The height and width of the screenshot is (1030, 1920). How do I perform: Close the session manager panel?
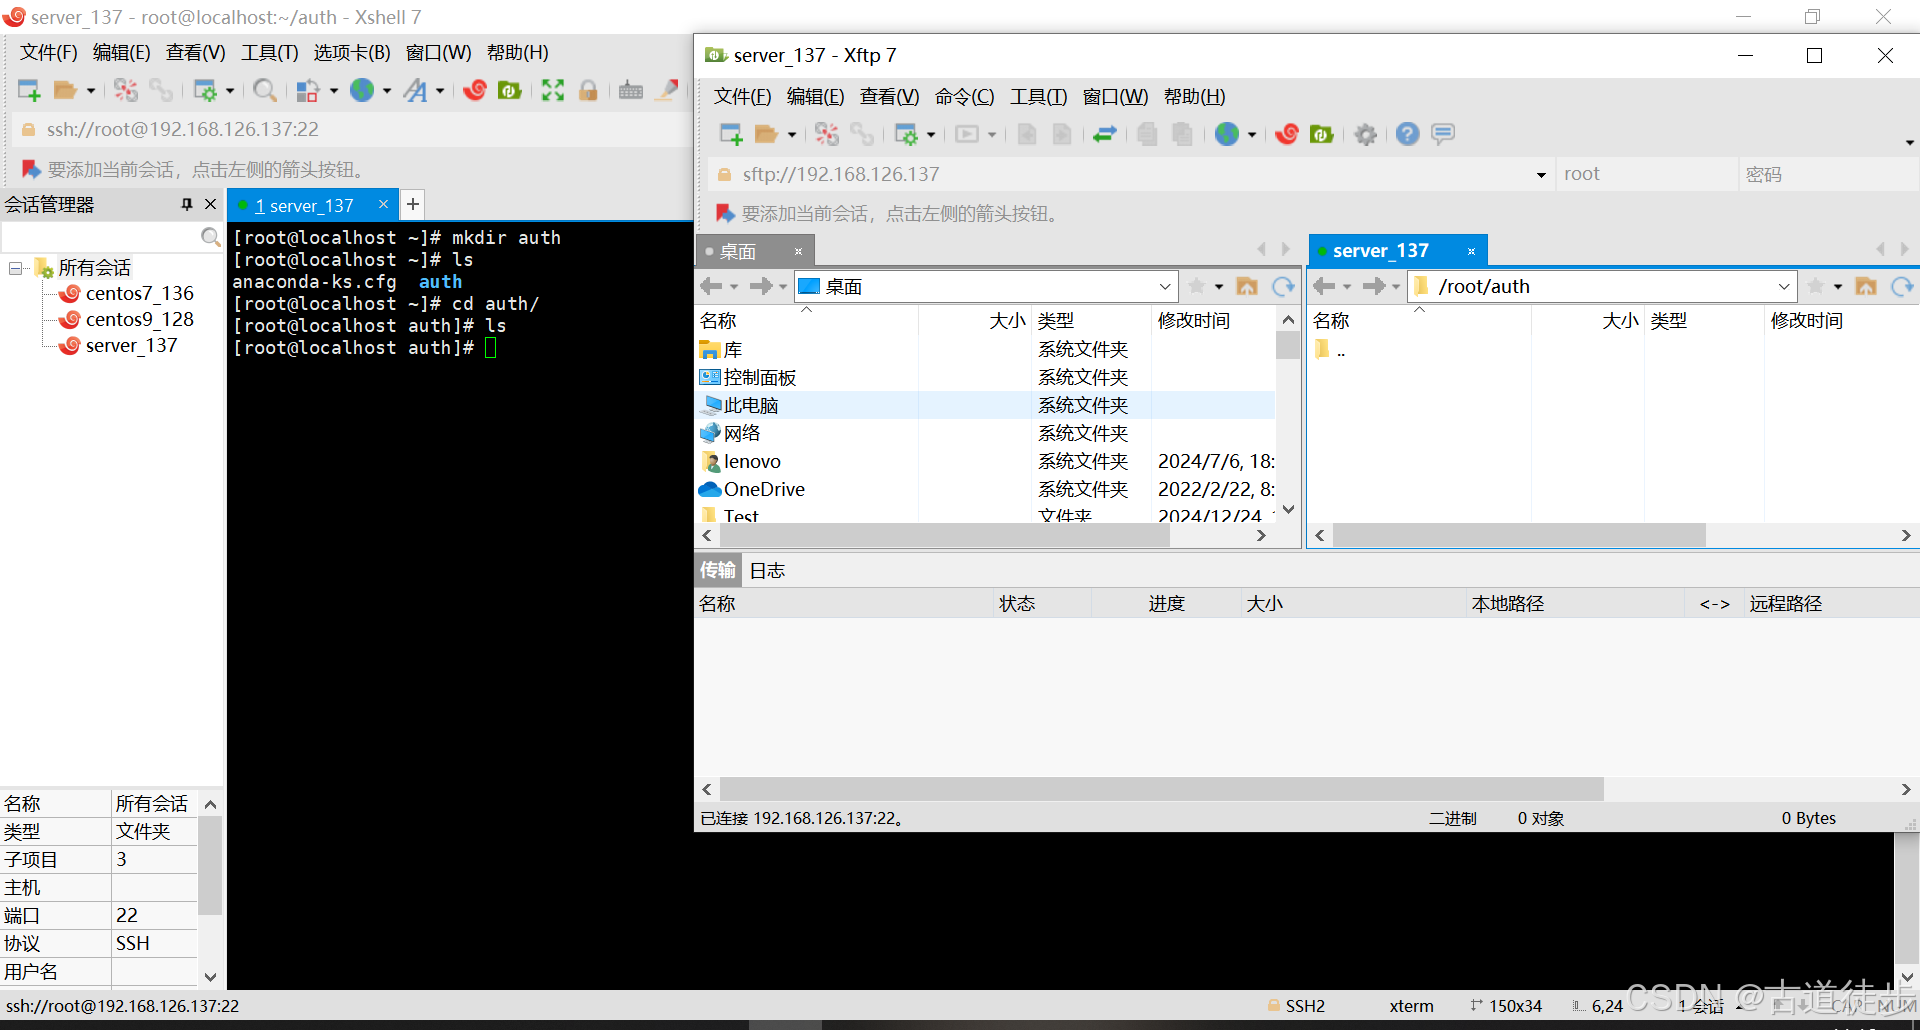point(210,204)
